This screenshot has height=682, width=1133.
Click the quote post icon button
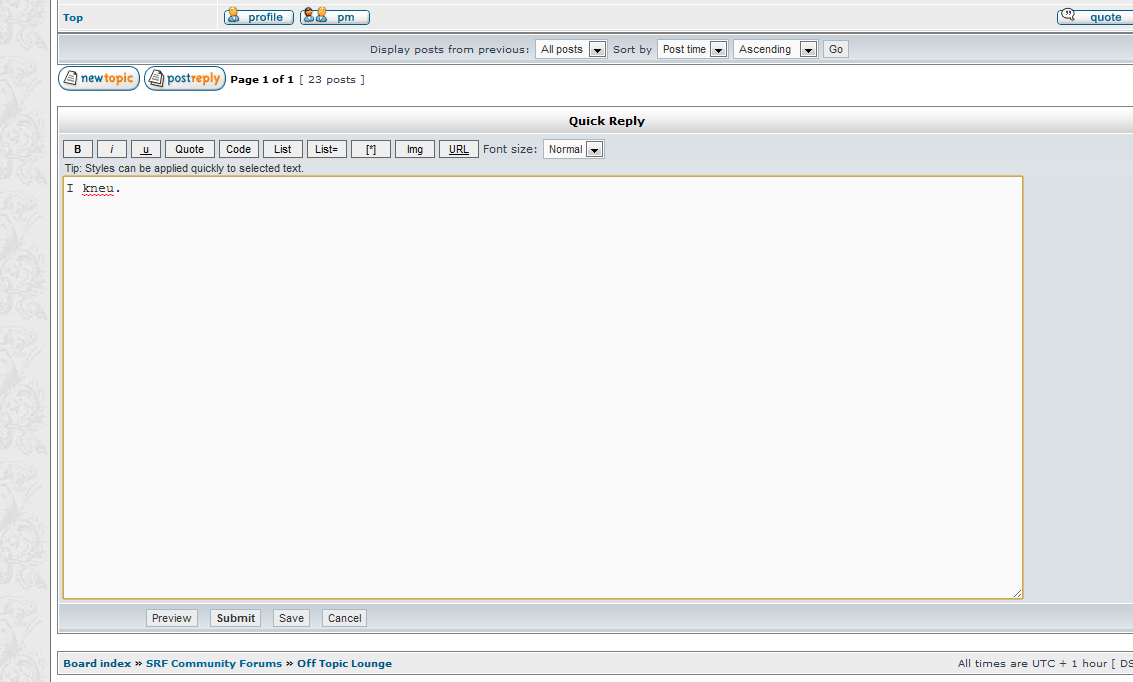(x=1093, y=16)
